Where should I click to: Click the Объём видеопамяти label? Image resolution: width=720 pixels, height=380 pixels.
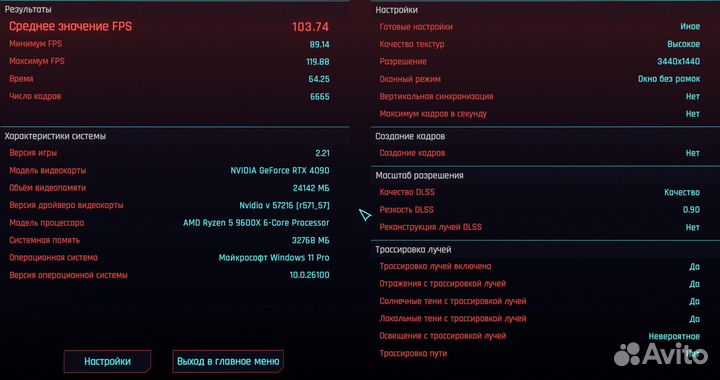[x=47, y=188]
